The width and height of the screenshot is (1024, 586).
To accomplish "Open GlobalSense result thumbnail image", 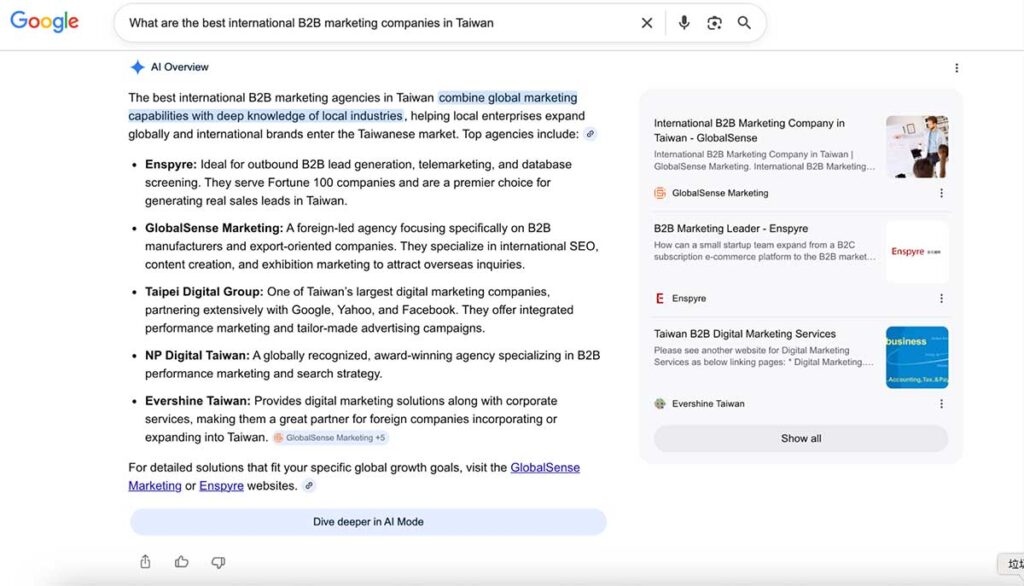I will tap(917, 147).
